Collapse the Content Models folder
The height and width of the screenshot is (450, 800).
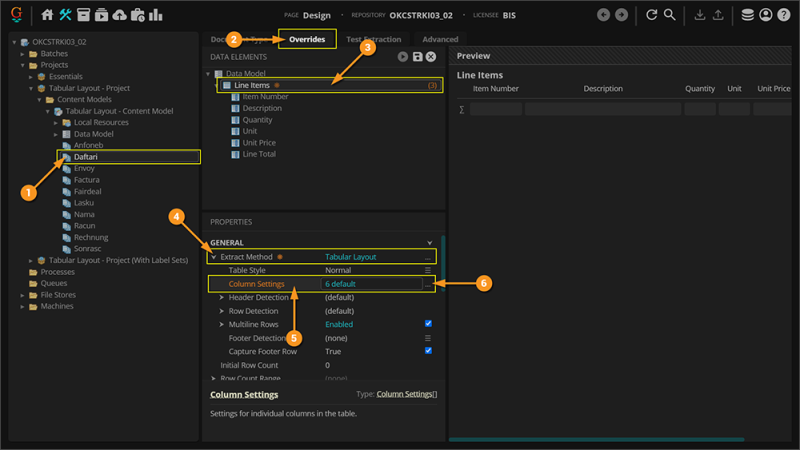click(38, 100)
